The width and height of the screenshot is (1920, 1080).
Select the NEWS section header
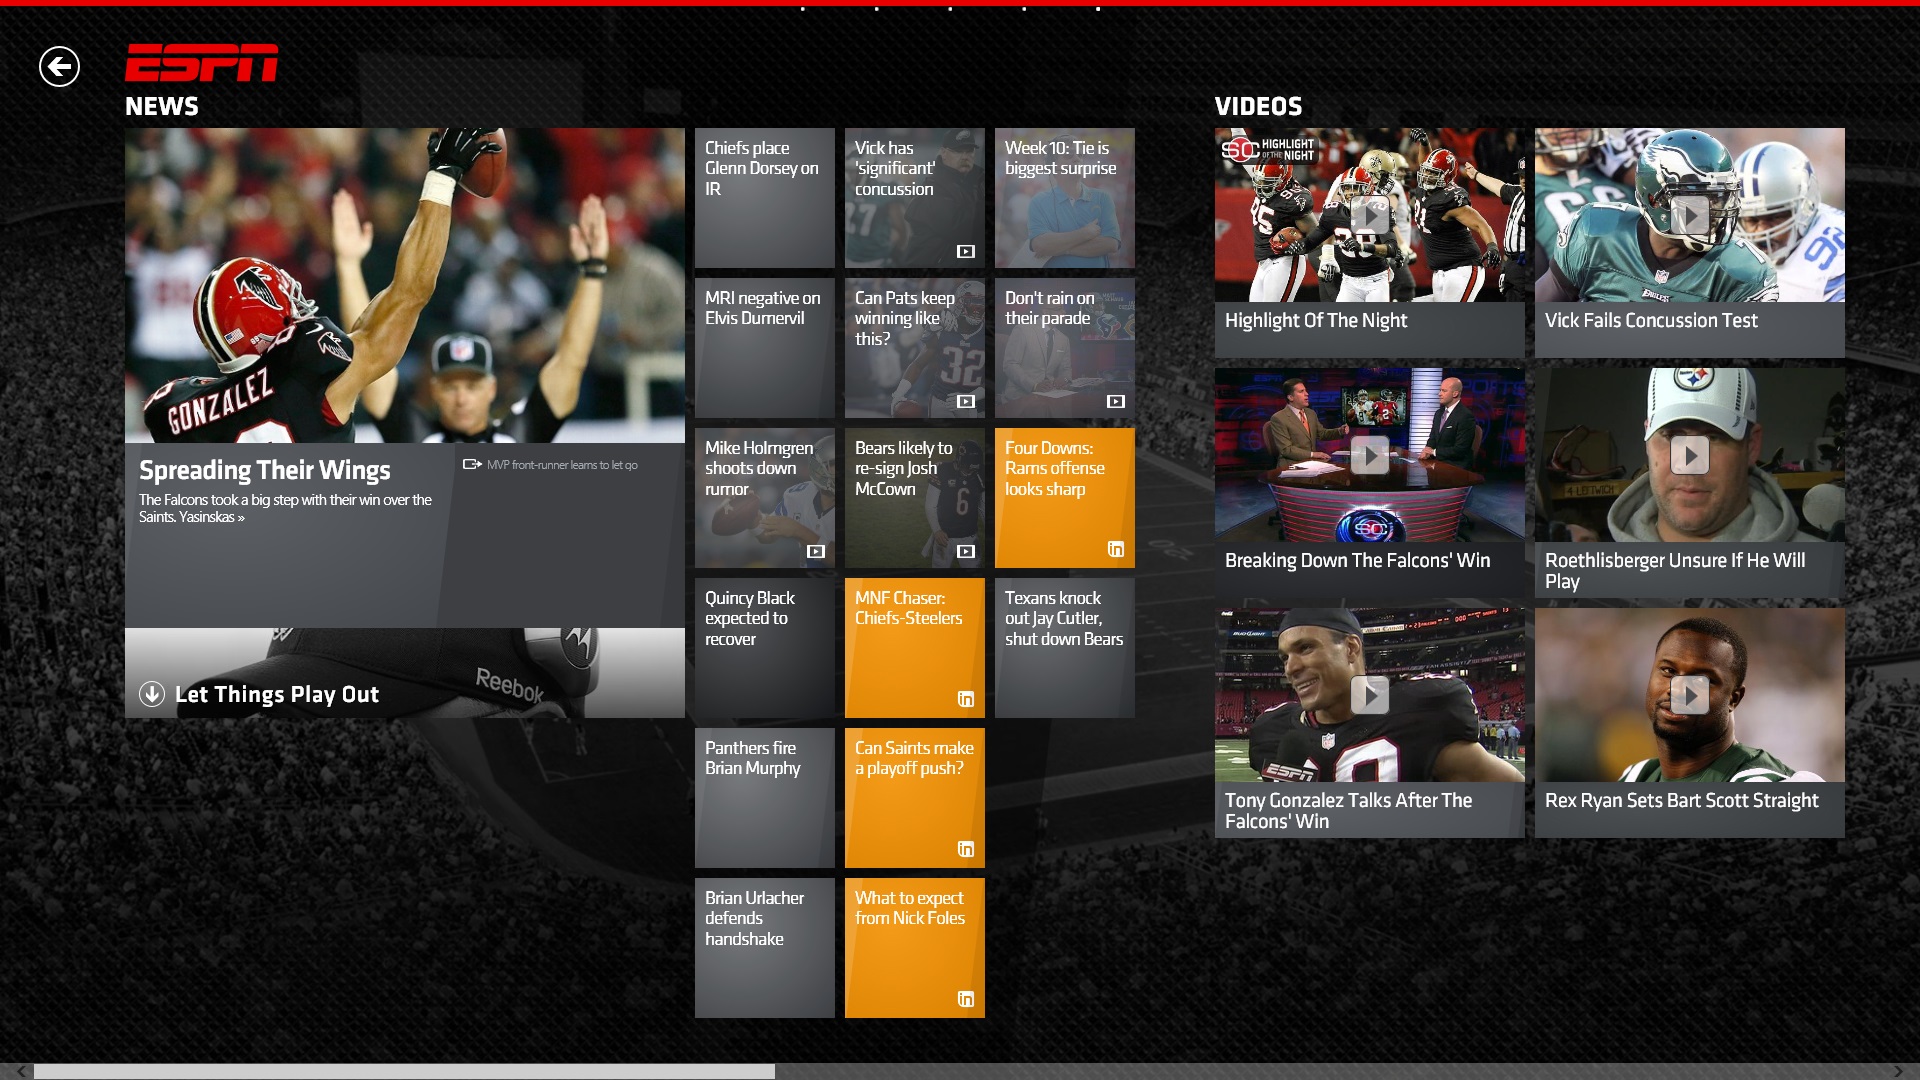[162, 106]
